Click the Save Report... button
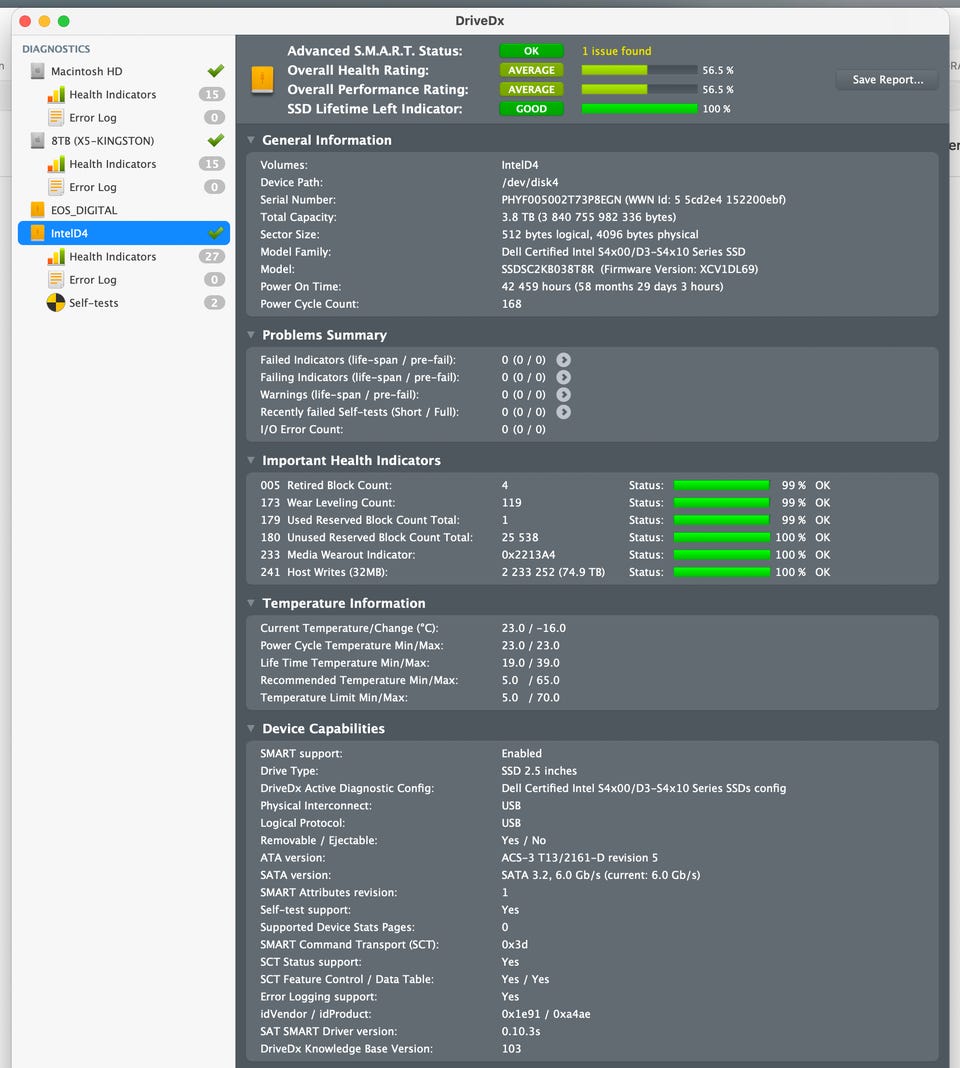 pos(887,80)
